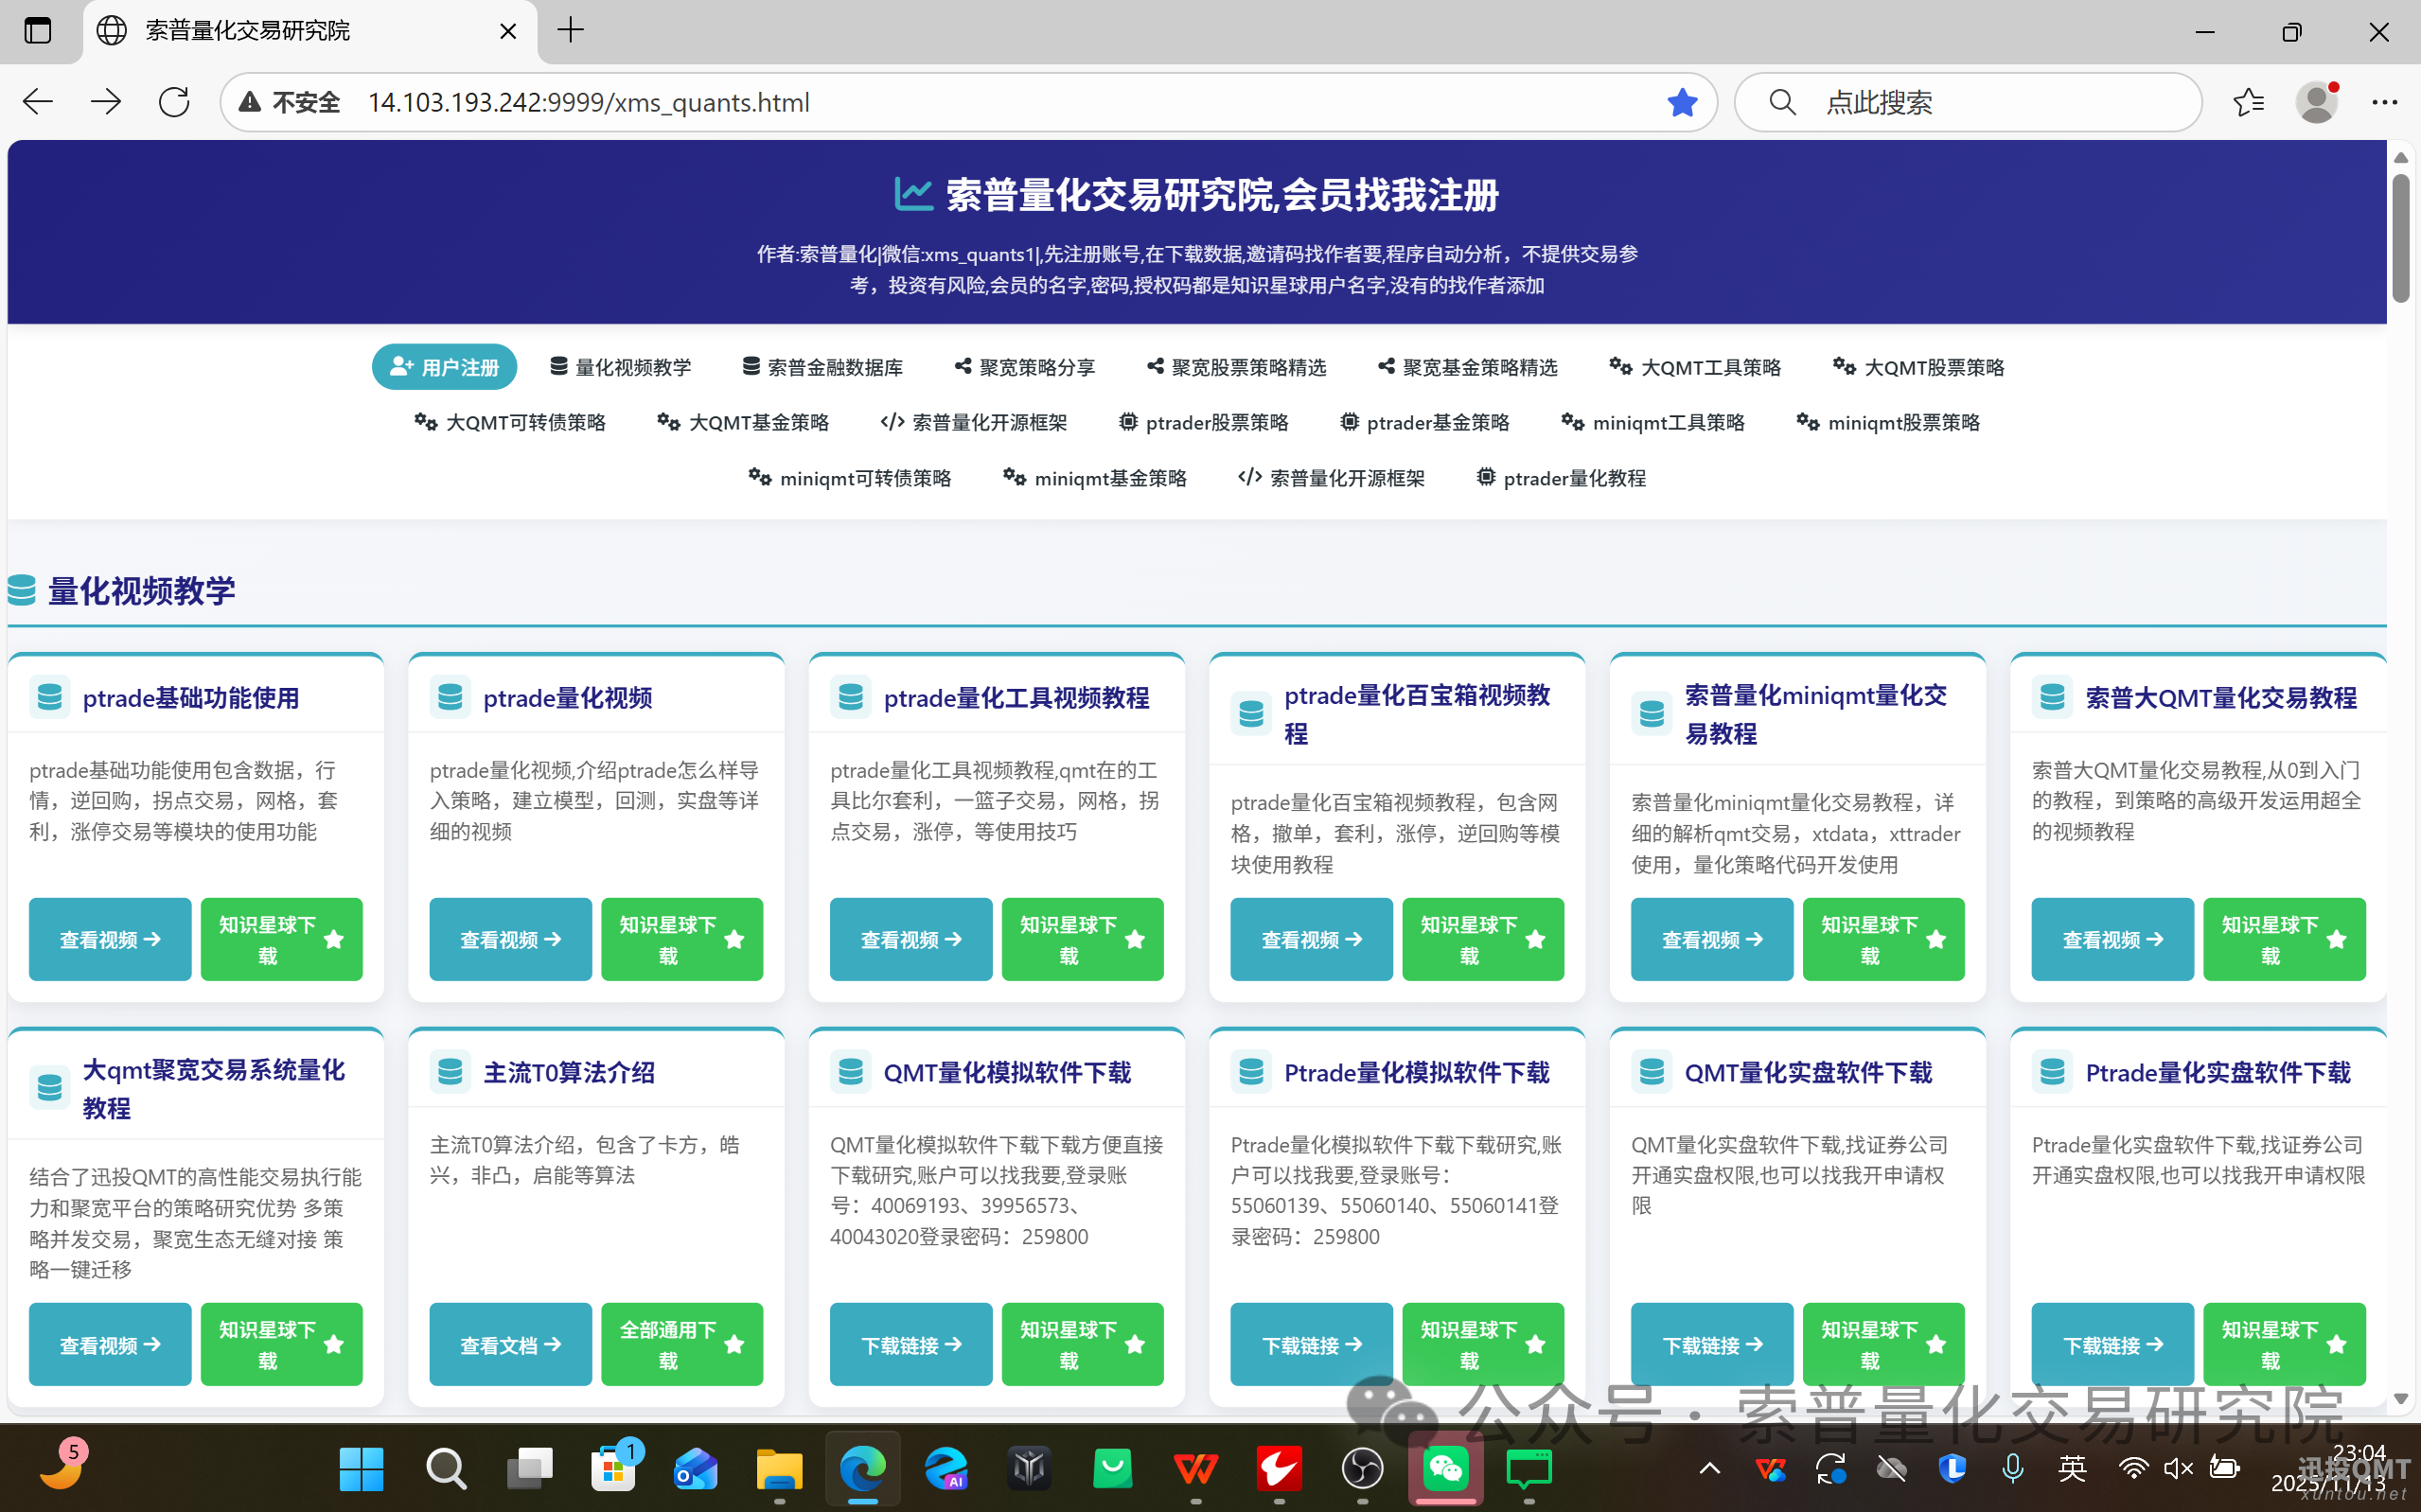Click 查看视频 on the ptrade量化视频 card
Image resolution: width=2421 pixels, height=1512 pixels.
tap(510, 939)
